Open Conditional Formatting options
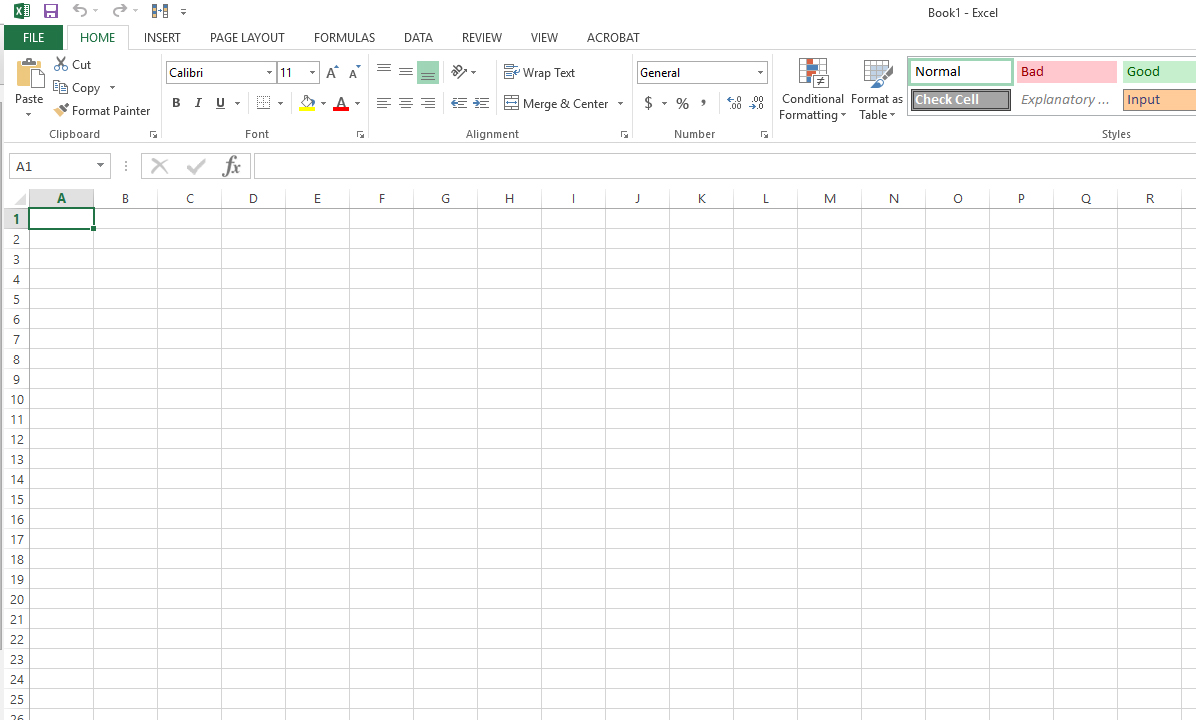This screenshot has width=1196, height=720. (x=812, y=90)
